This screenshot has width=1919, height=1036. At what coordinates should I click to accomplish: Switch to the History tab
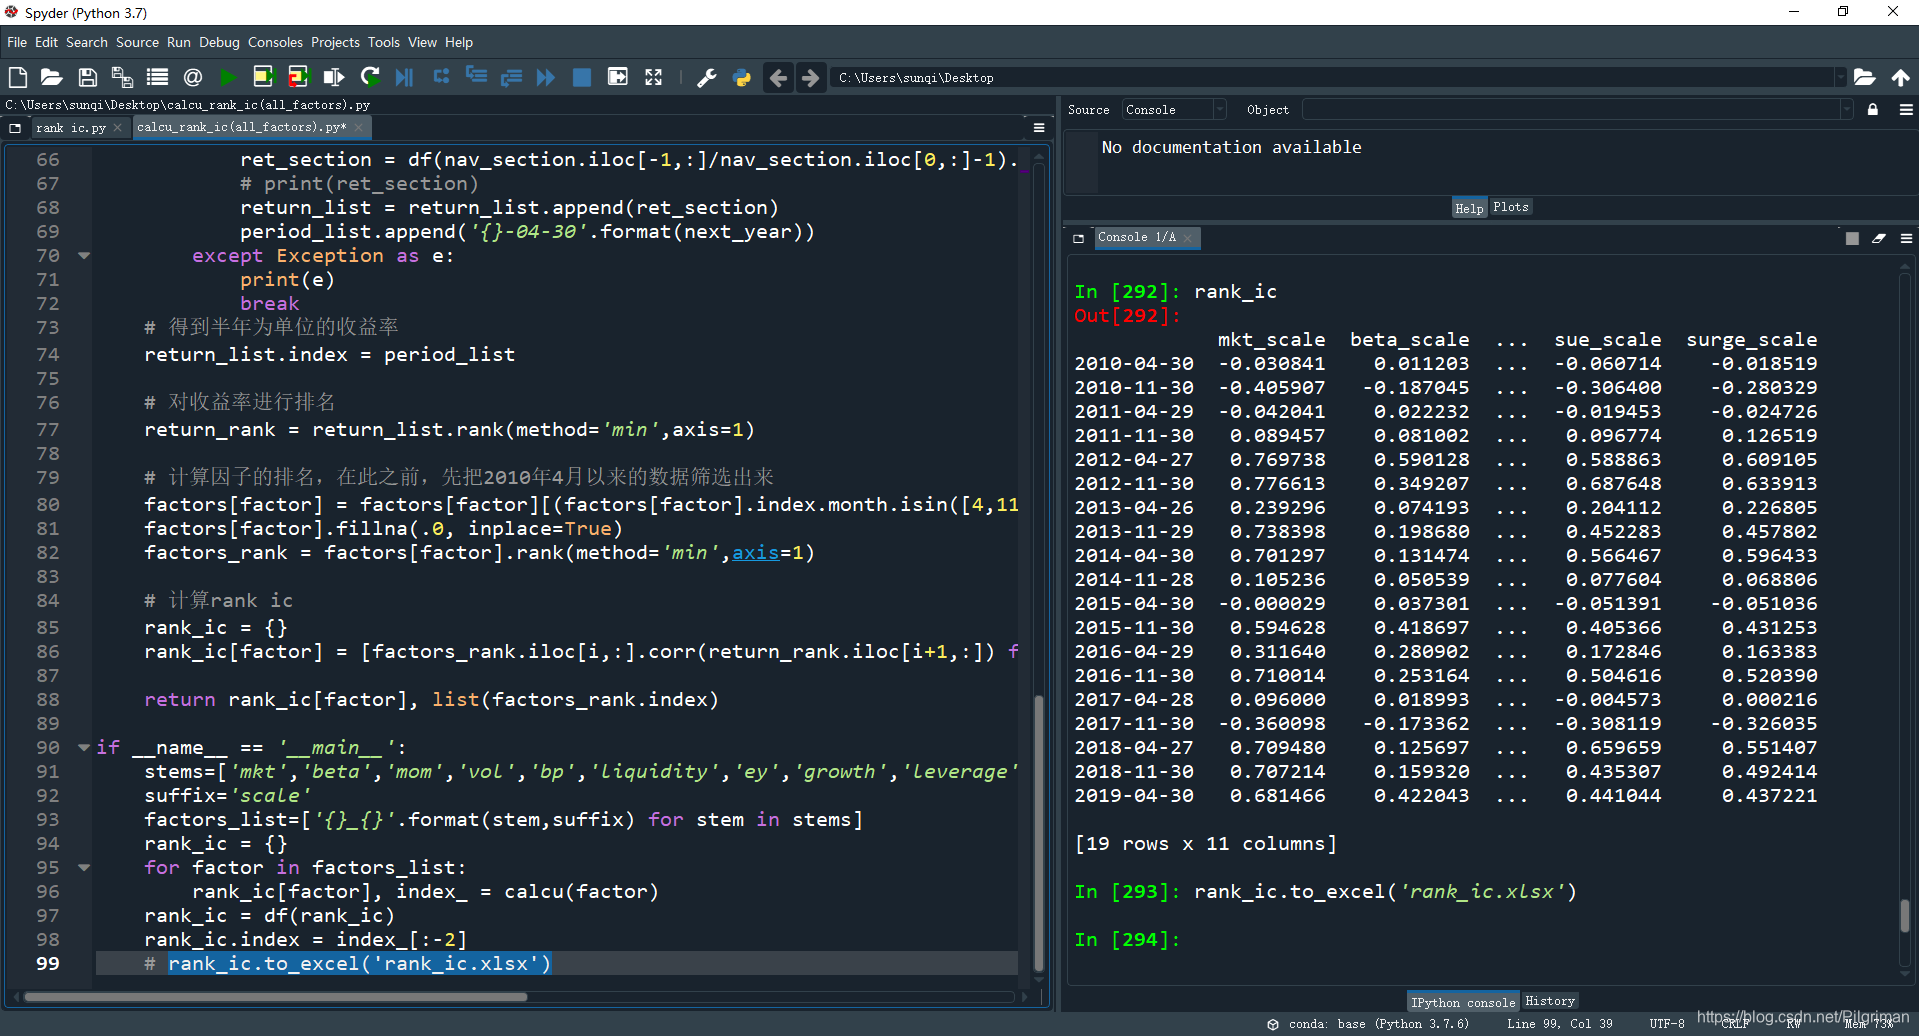[x=1549, y=1001]
